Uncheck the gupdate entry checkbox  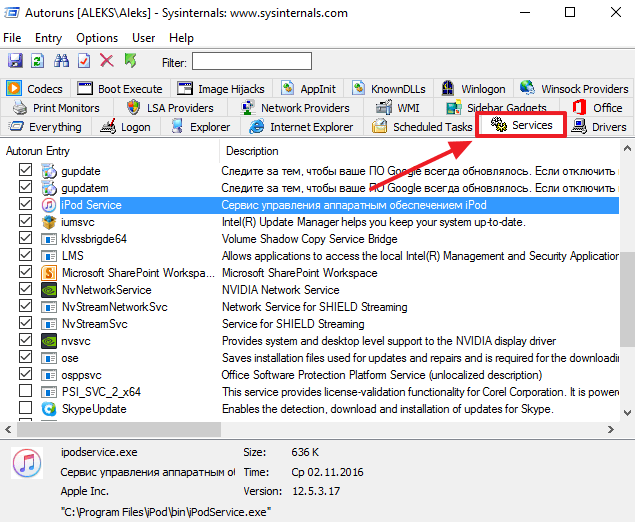pos(26,171)
